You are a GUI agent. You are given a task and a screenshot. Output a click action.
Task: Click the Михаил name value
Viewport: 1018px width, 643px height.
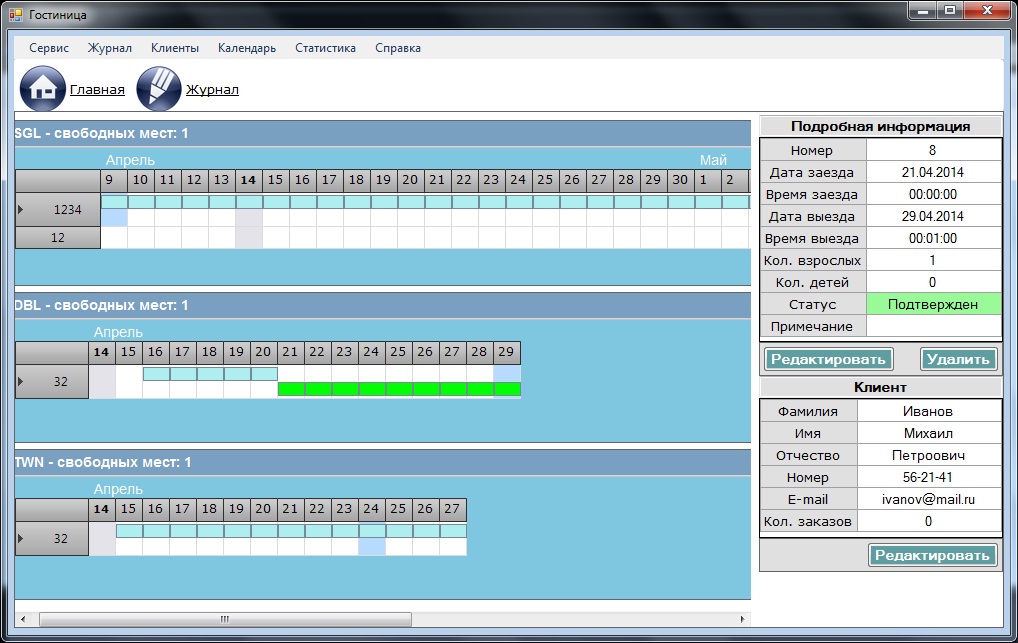pyautogui.click(x=928, y=433)
